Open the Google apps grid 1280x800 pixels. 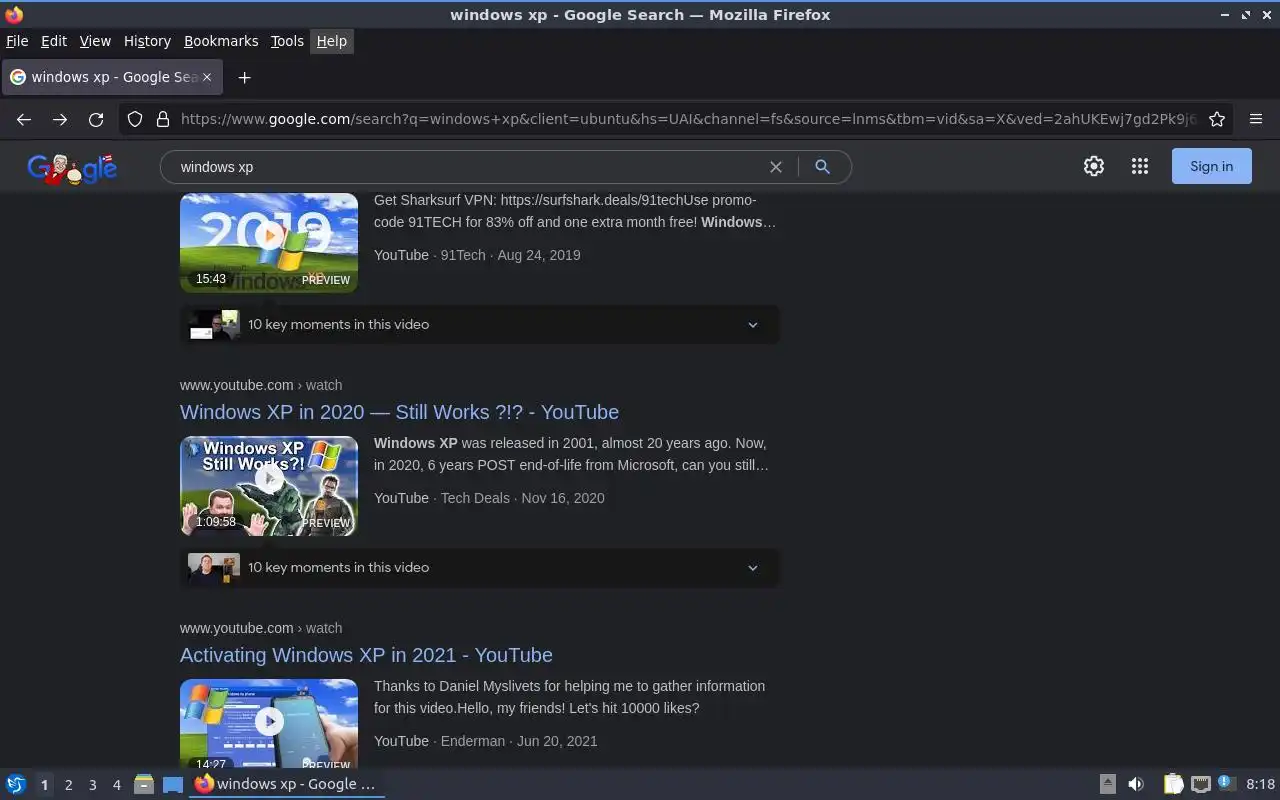(1140, 167)
